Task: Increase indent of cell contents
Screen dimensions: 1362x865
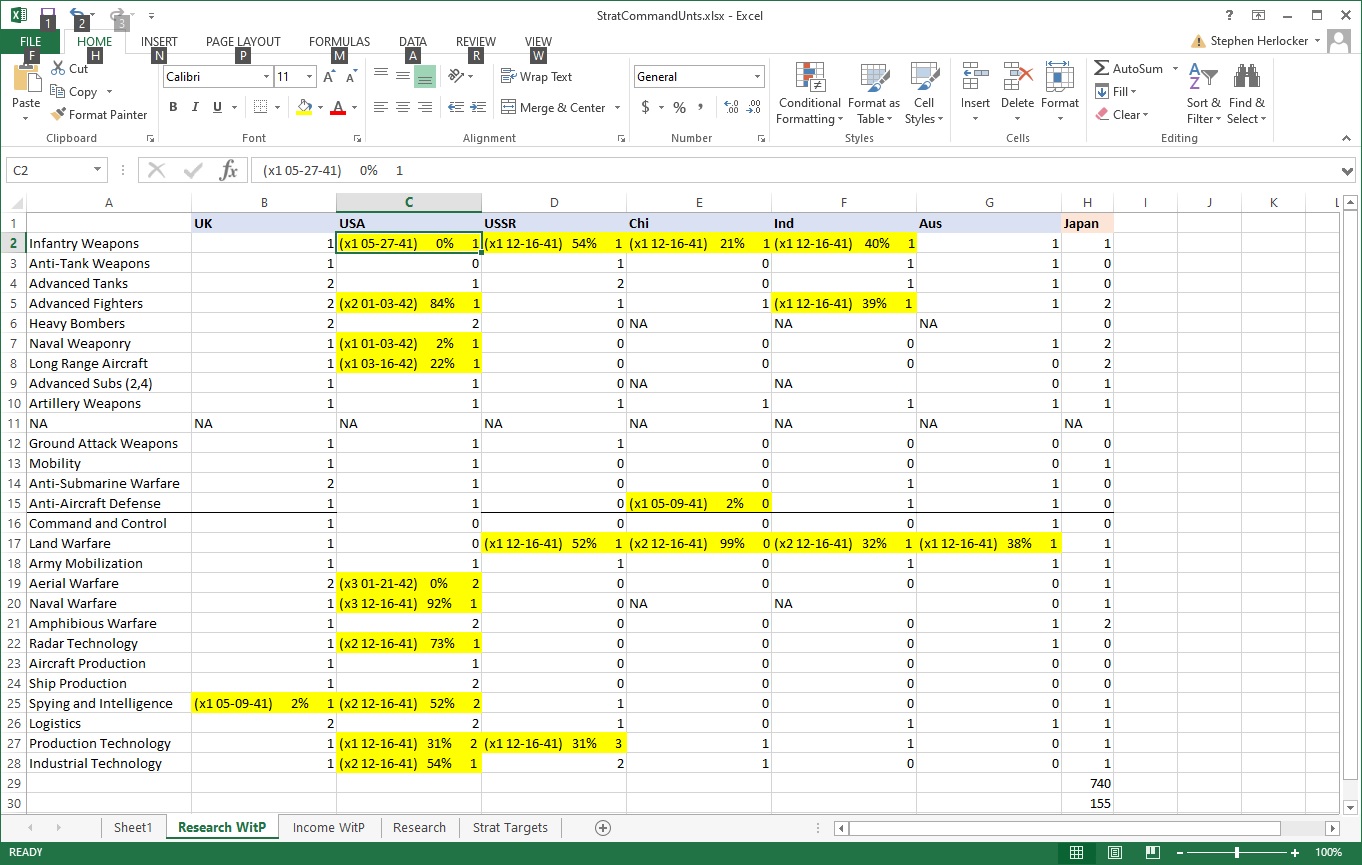Action: point(477,108)
